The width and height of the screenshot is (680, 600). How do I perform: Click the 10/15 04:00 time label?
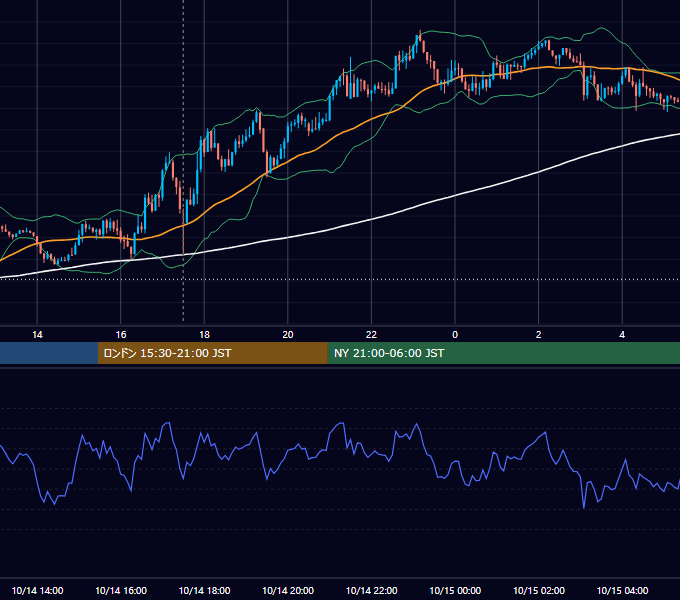coord(622,590)
